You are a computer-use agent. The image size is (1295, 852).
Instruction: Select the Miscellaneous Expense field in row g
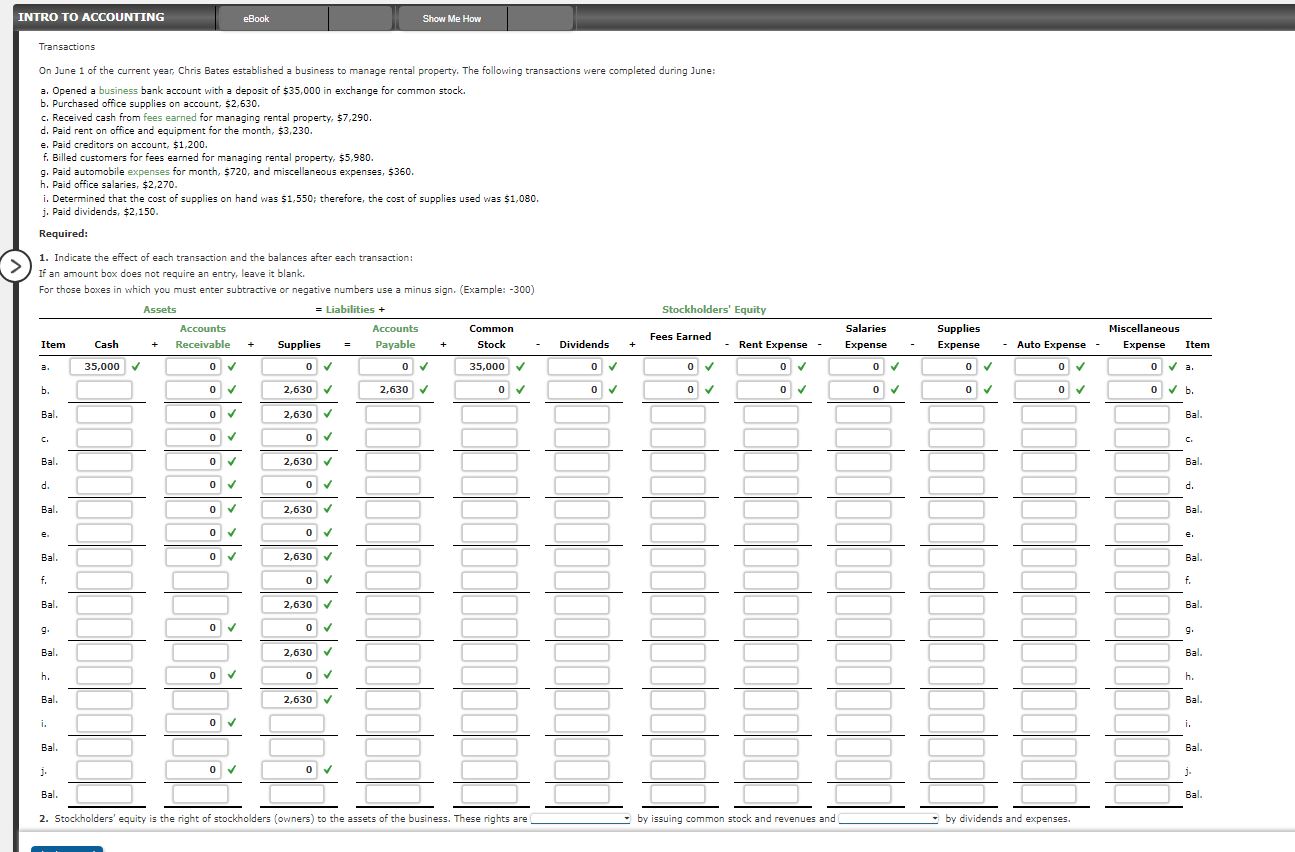1142,628
